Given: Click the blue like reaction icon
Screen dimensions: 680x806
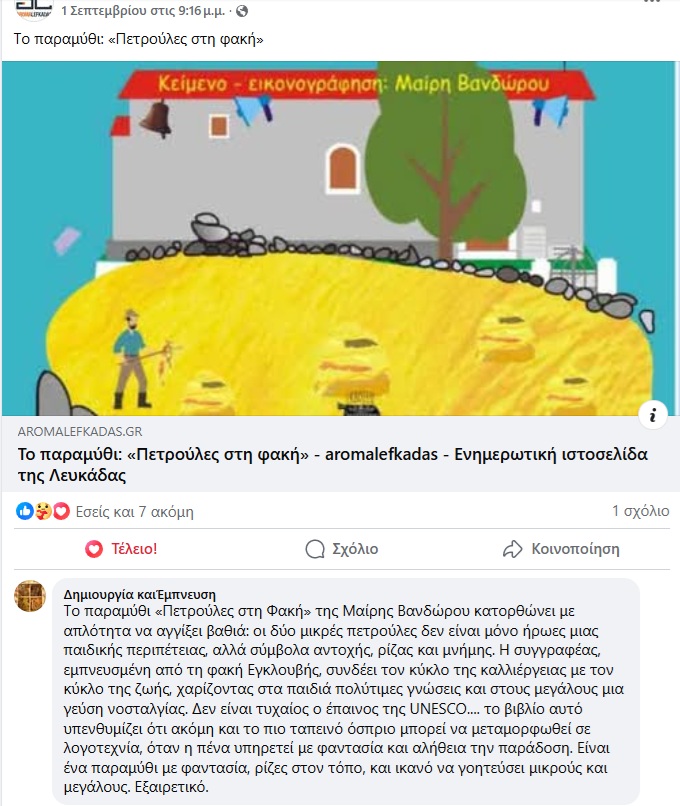Looking at the screenshot, I should 25,511.
